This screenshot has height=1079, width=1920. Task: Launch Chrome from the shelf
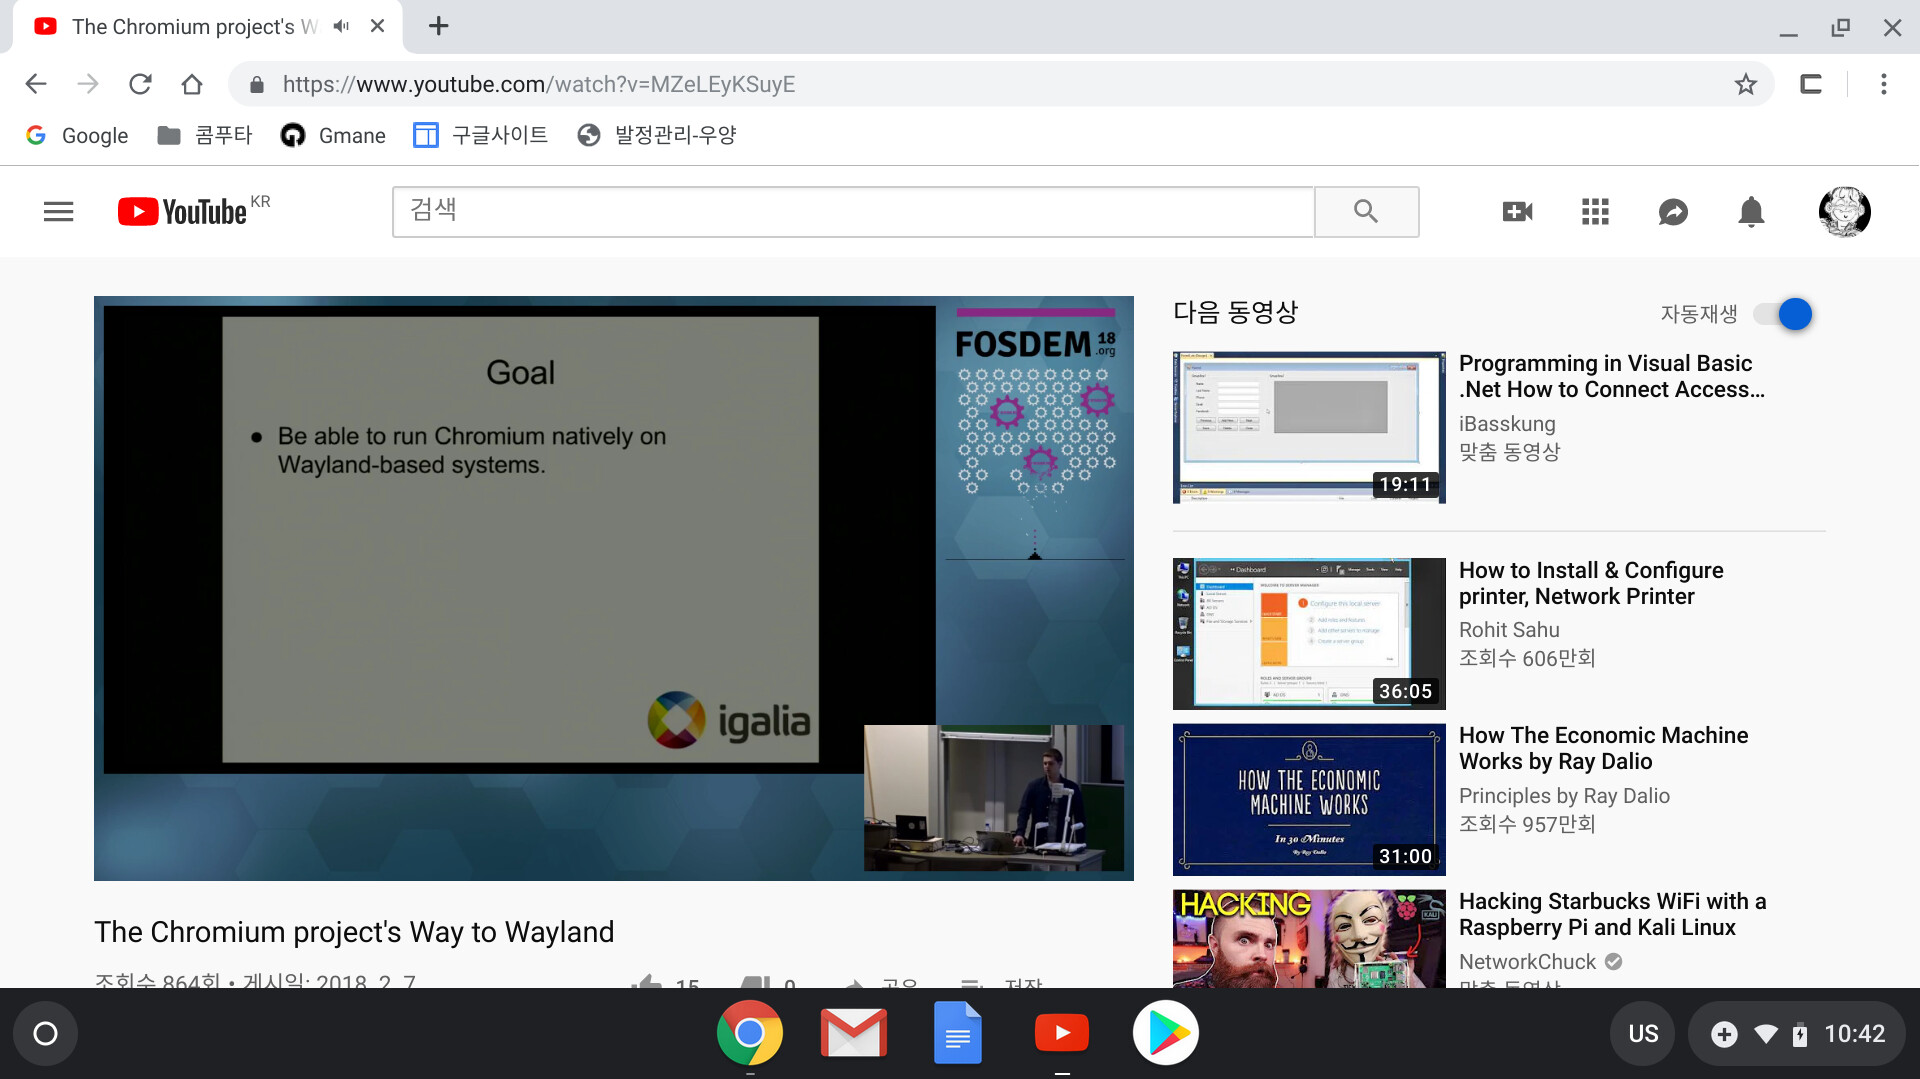(x=750, y=1033)
